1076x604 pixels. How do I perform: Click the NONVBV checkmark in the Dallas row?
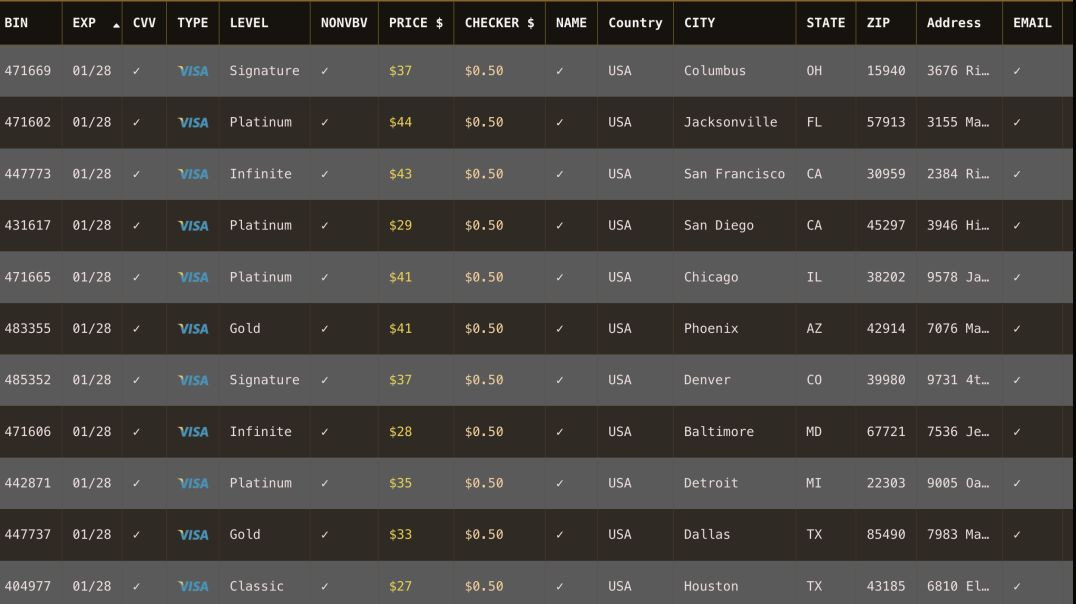325,535
